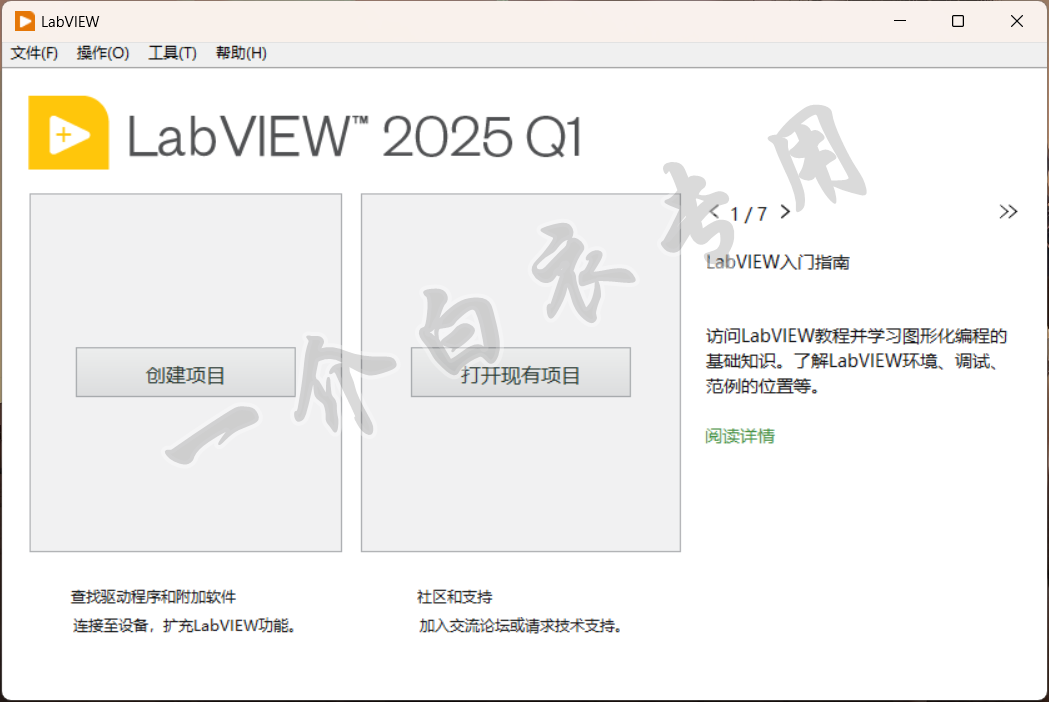Viewport: 1049px width, 702px height.
Task: Go to the next guide page arrow
Action: [x=785, y=213]
